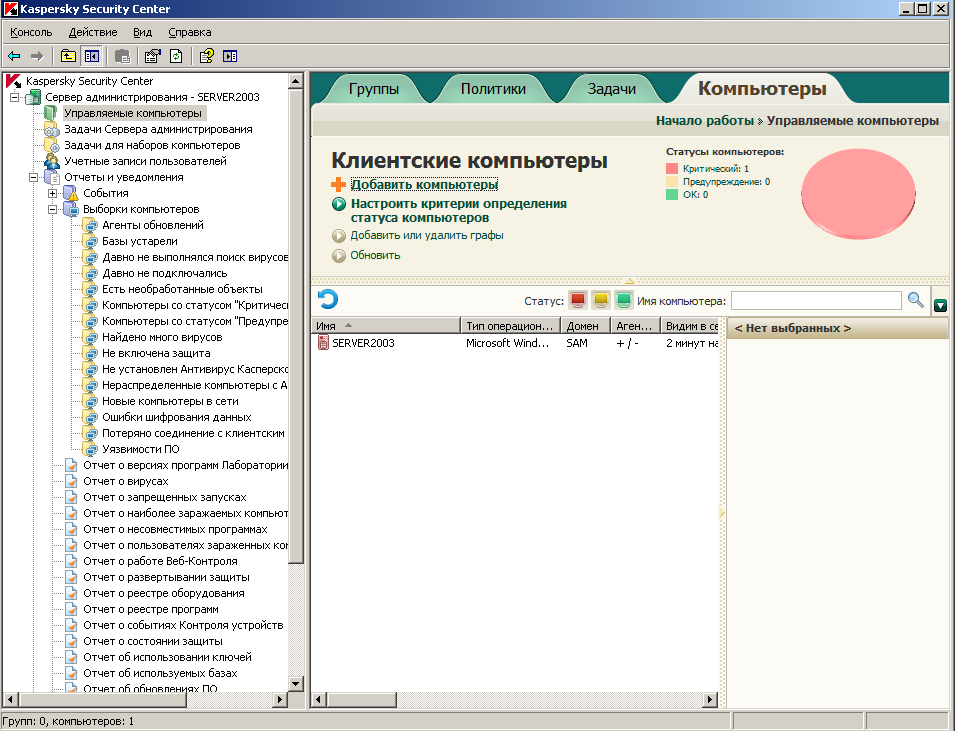This screenshot has width=956, height=731.
Task: Click the arrow icon beside Добавить или удалить графы
Action: (339, 235)
